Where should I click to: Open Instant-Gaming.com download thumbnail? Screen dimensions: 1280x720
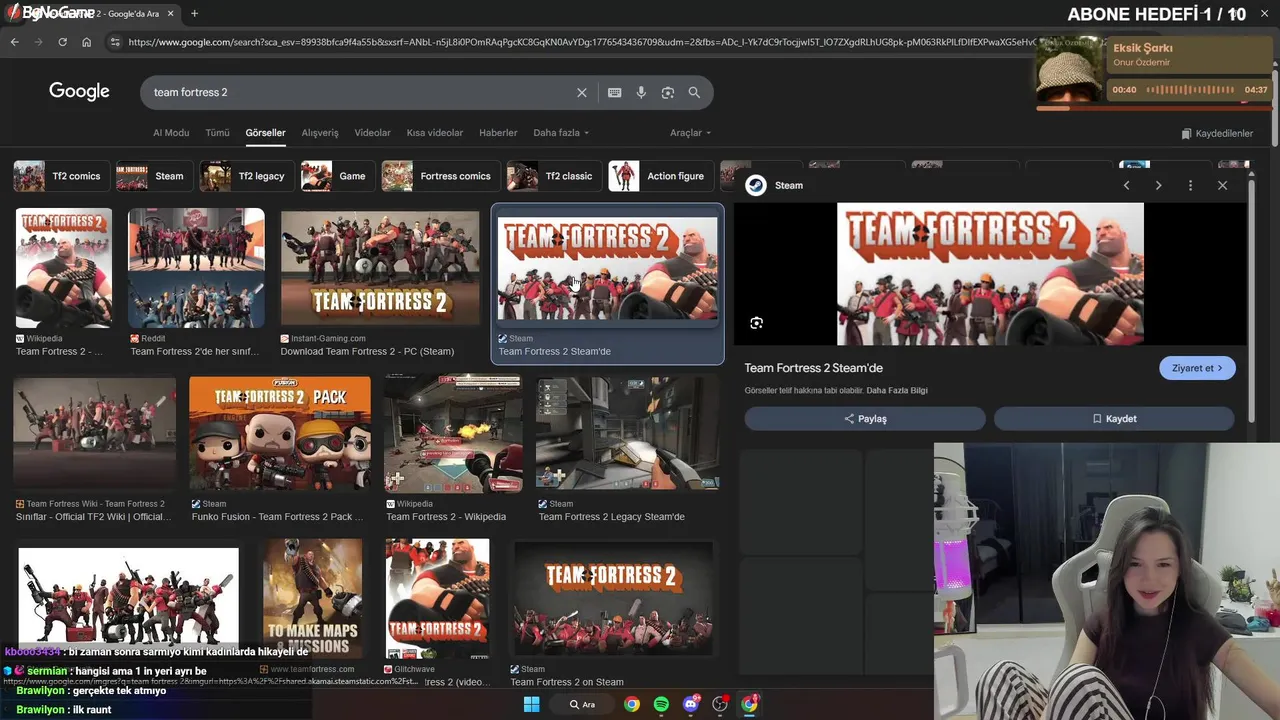coord(380,268)
